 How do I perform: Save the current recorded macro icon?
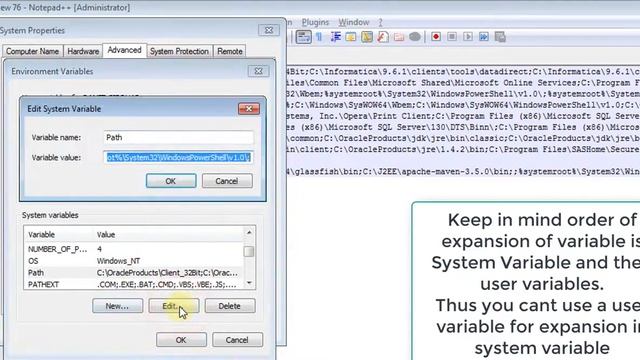500,37
